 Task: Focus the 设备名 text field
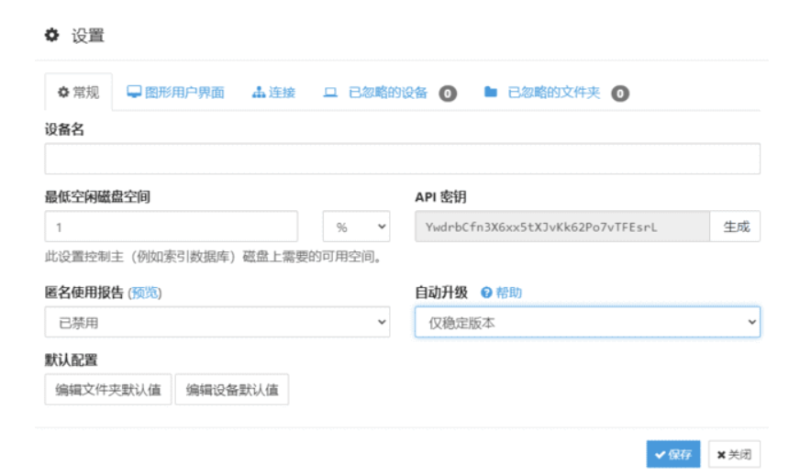click(x=402, y=159)
